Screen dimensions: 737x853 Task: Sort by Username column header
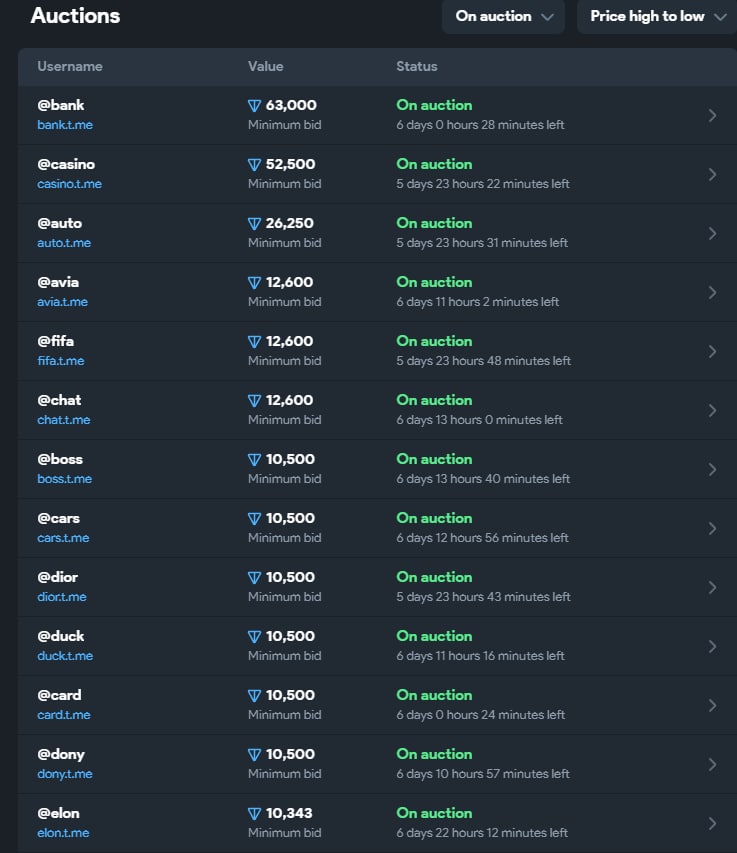[70, 66]
